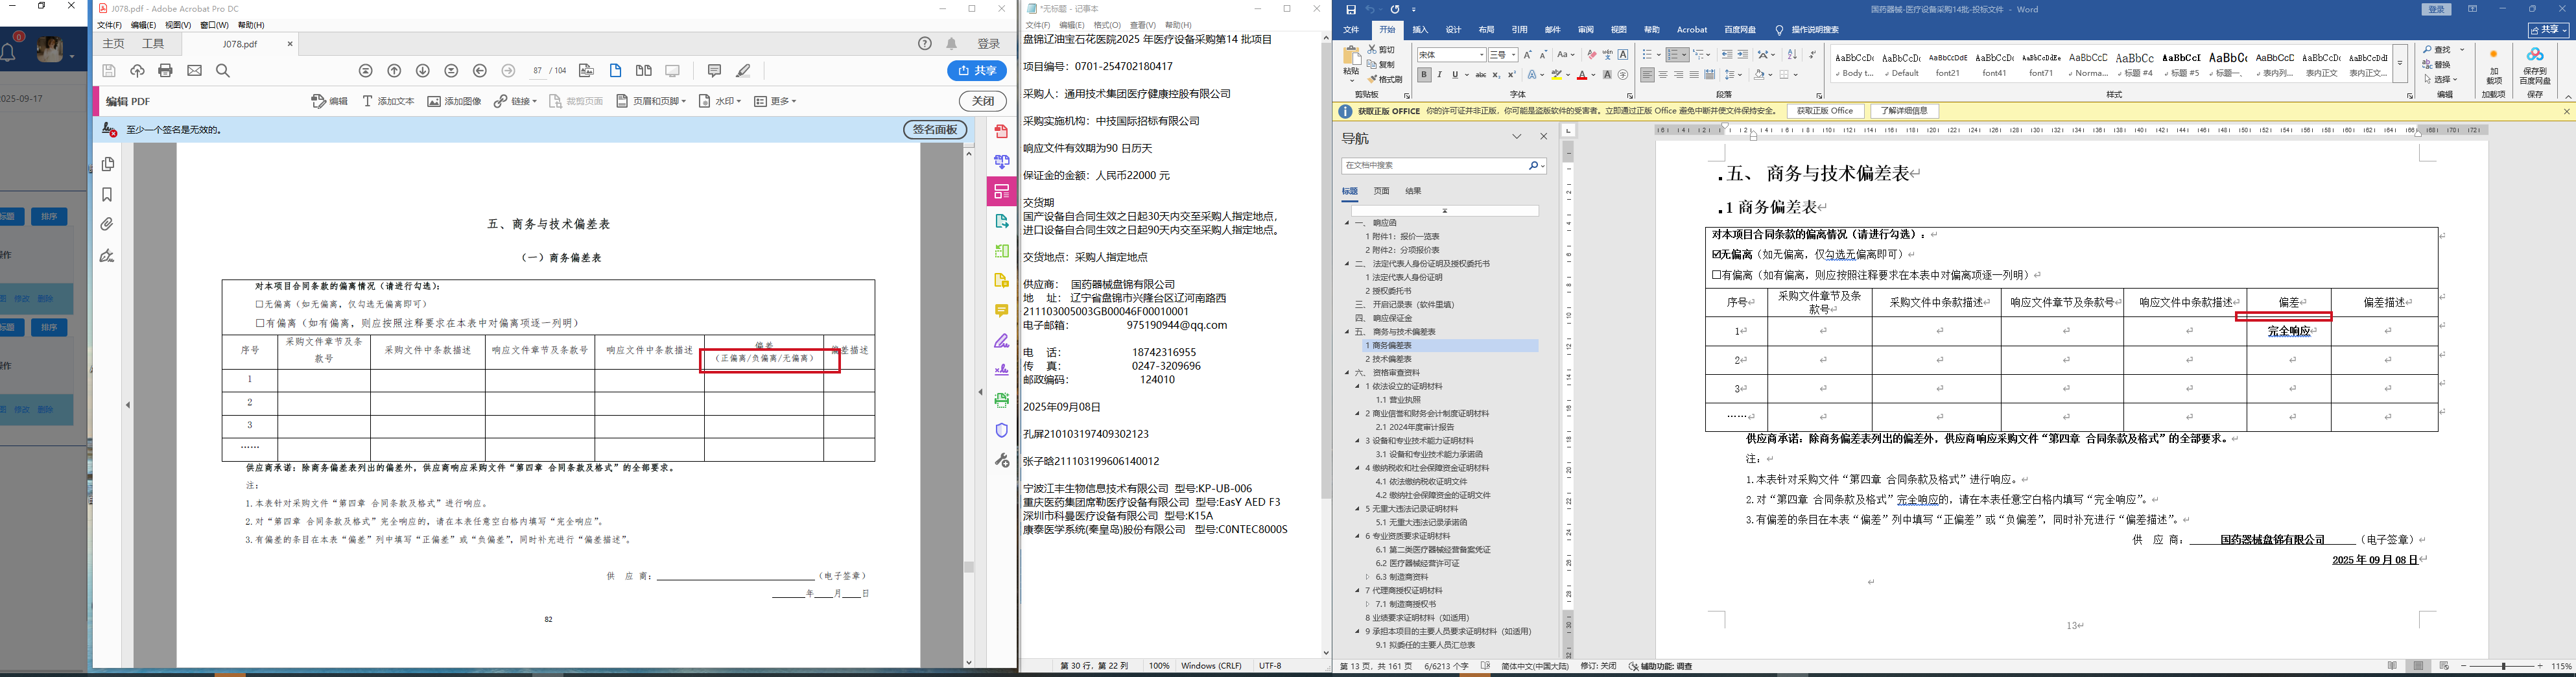
Task: Click Save to Baidu Netdisk icon
Action: [2534, 67]
